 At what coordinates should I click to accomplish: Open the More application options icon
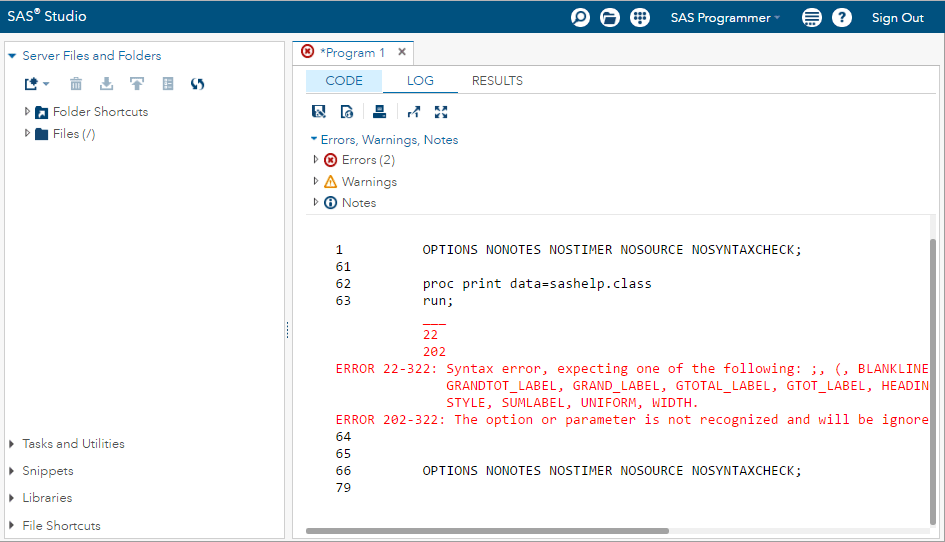click(812, 17)
